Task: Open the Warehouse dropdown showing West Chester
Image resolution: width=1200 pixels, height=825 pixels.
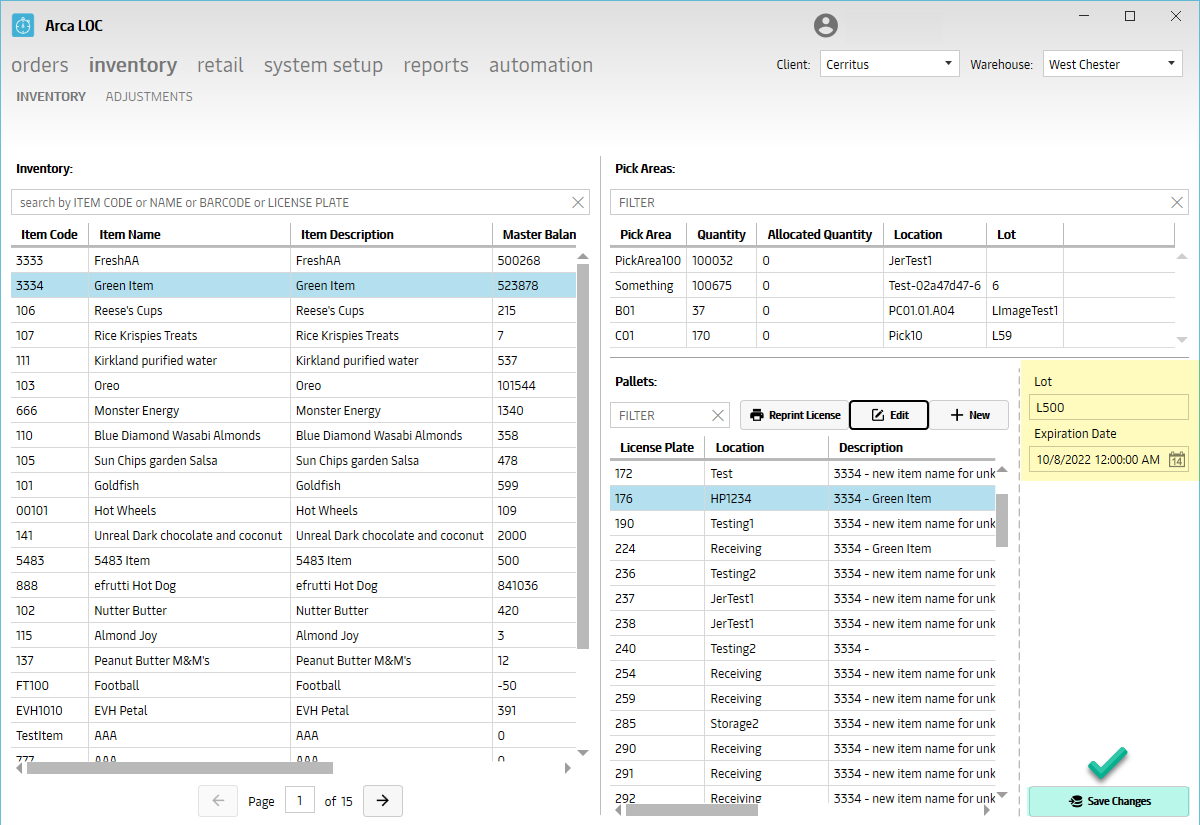Action: 1113,64
